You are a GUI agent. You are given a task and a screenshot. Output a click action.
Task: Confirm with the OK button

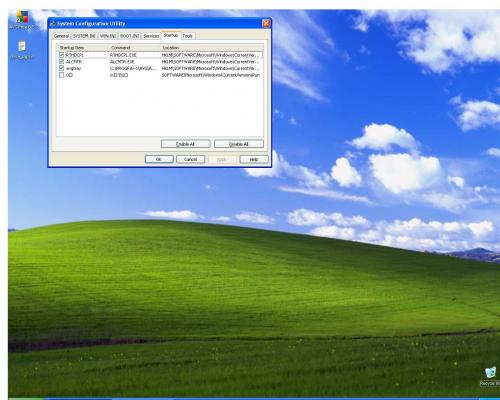159,159
